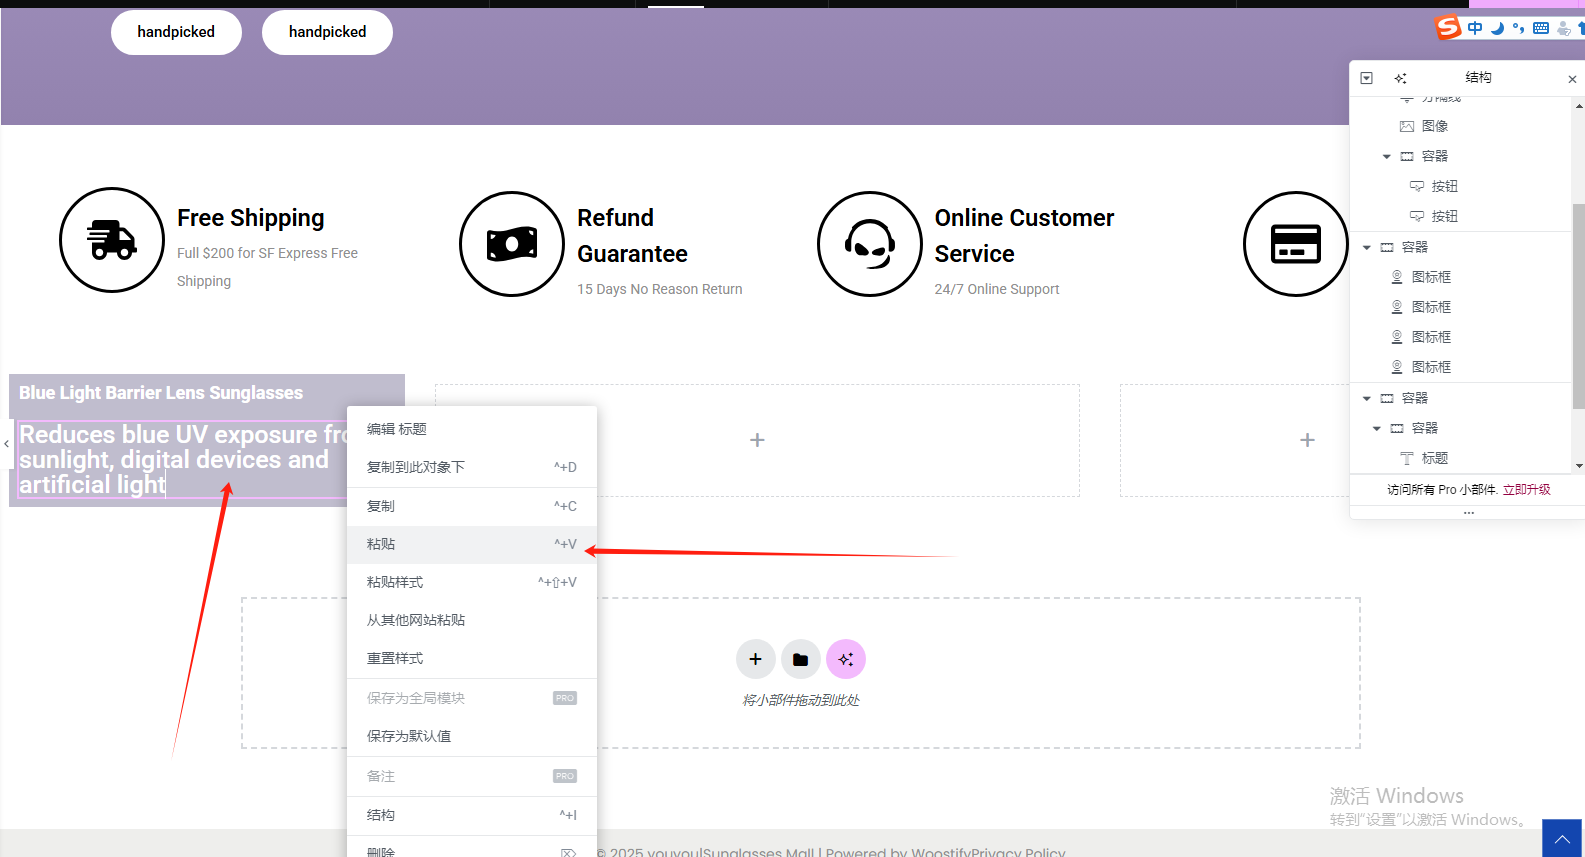1585x857 pixels.
Task: Choose 重置样式 from the context menu
Action: 472,658
